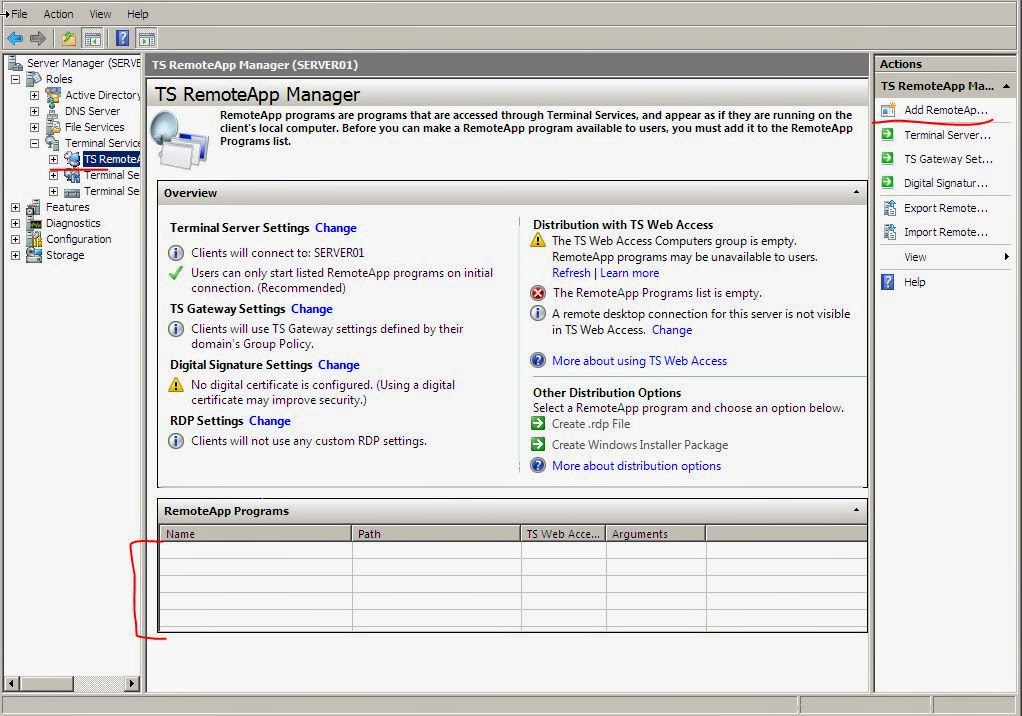Open the Help menu in menu bar
This screenshot has width=1022, height=716.
[138, 14]
